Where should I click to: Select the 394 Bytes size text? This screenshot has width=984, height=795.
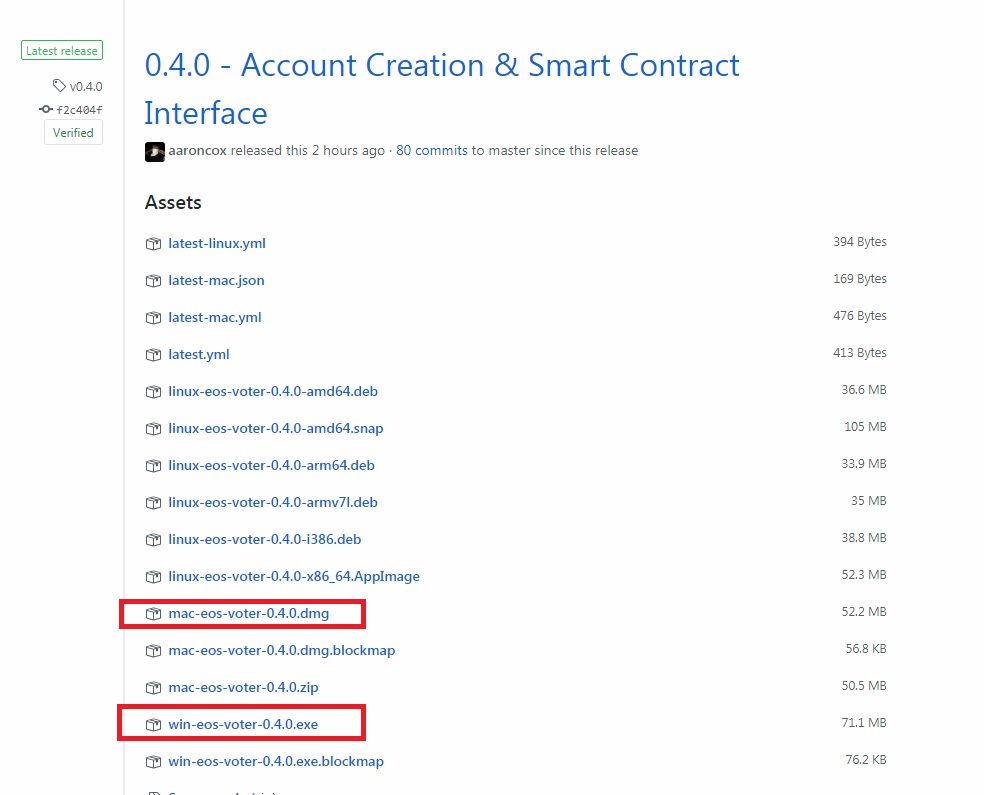tap(860, 242)
